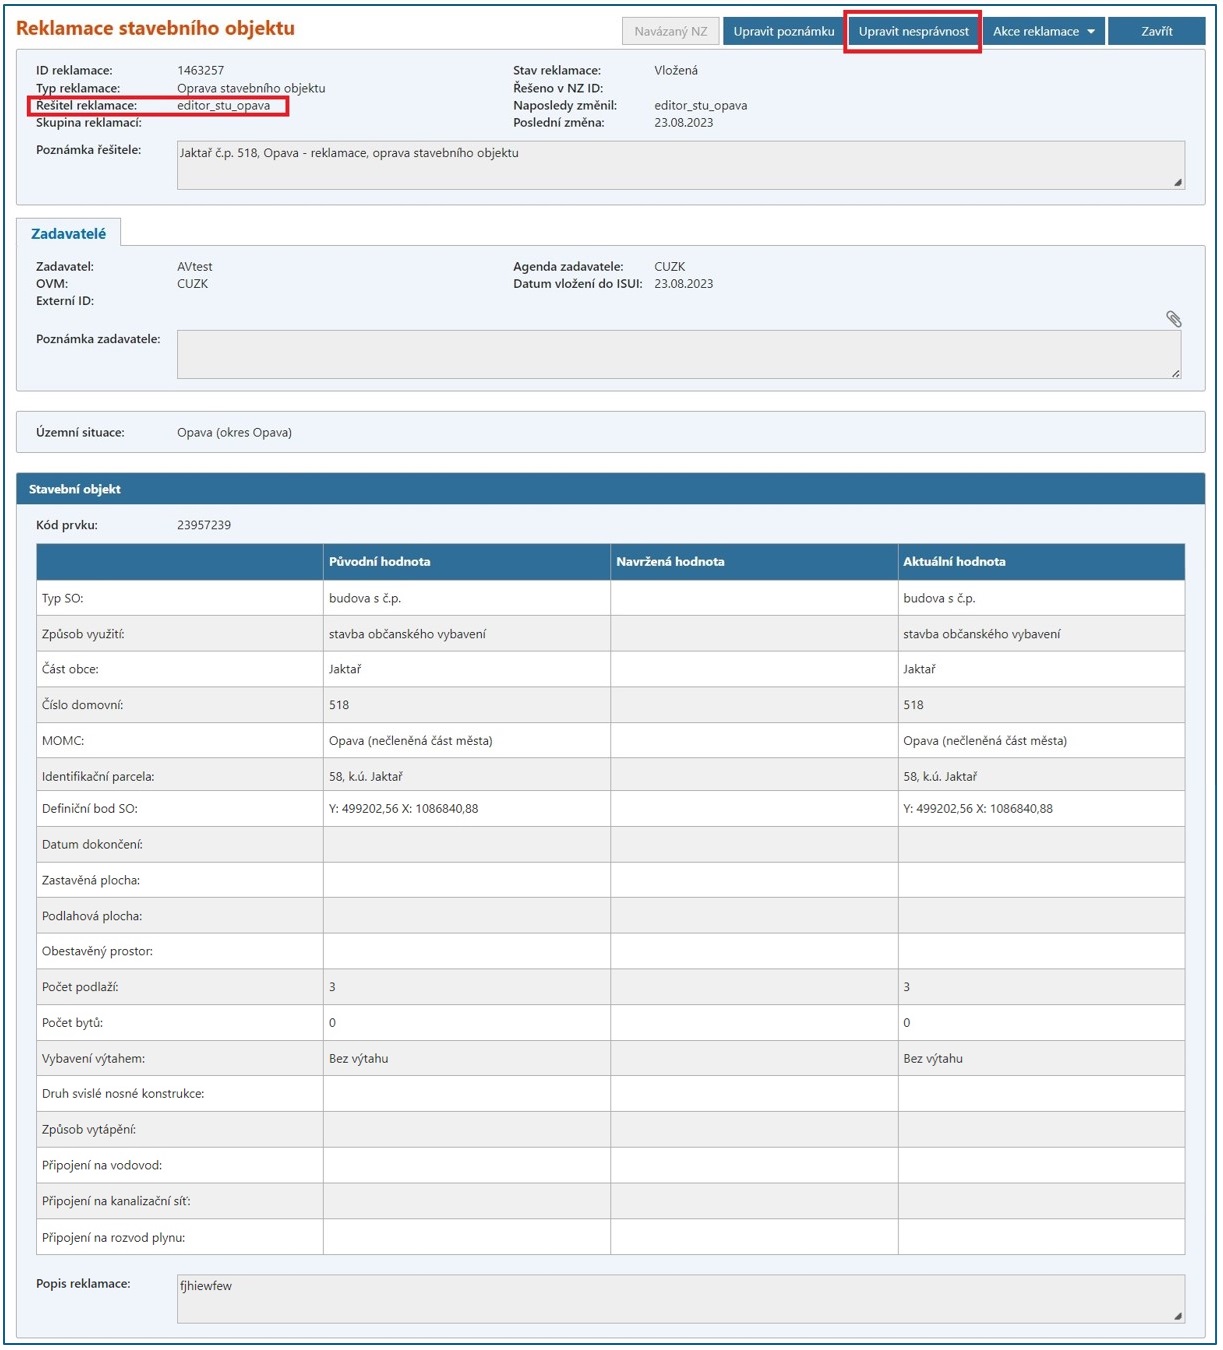The image size is (1223, 1350).
Task: Switch to the Zadavatelé tab
Action: tap(68, 234)
